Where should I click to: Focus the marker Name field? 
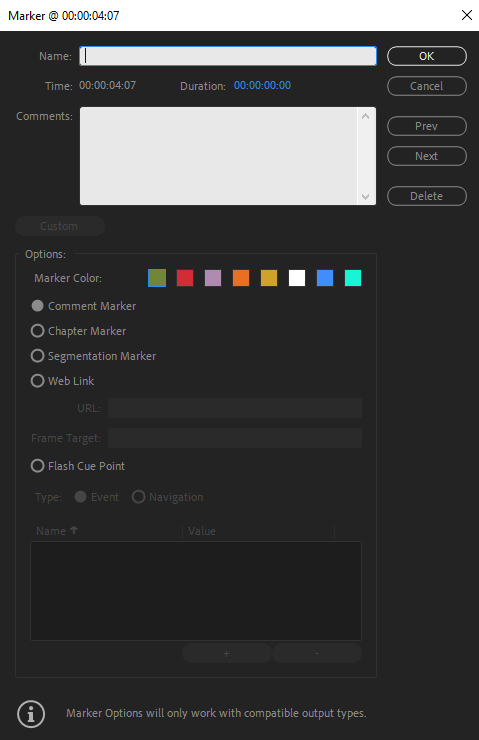pos(228,56)
